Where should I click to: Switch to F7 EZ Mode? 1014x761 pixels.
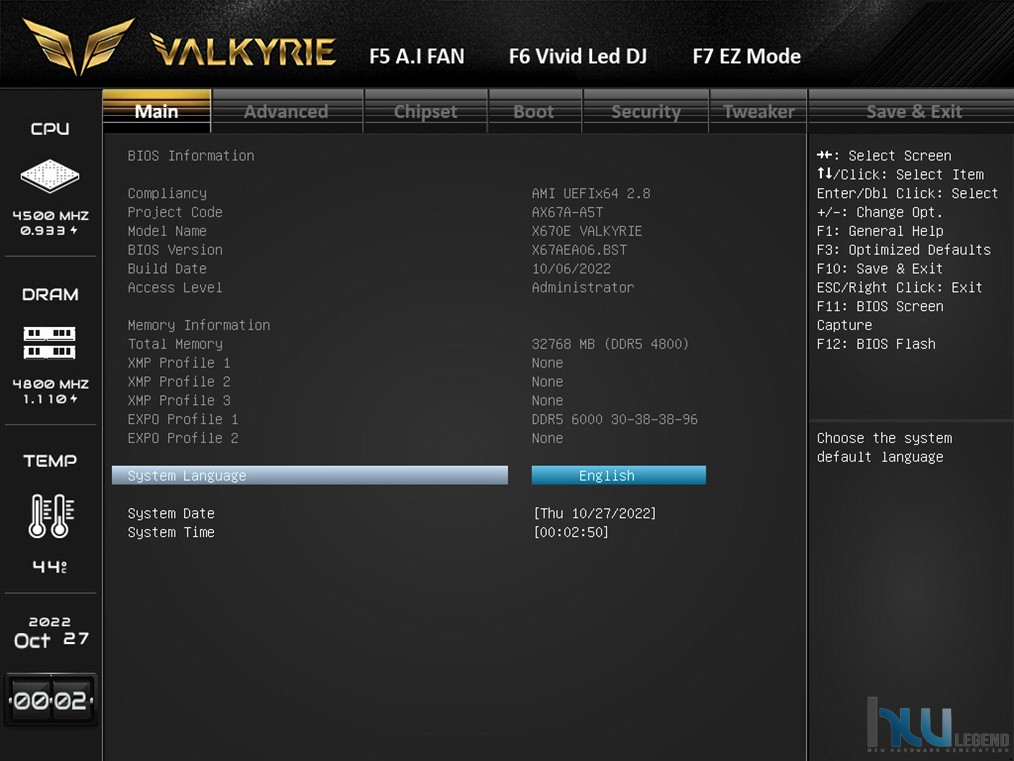747,56
